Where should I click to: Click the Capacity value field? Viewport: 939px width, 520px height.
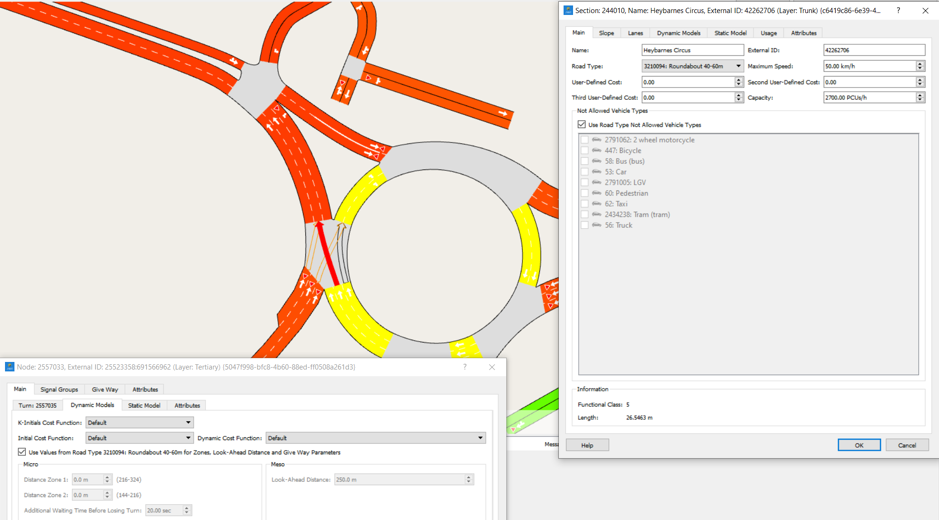pos(869,97)
